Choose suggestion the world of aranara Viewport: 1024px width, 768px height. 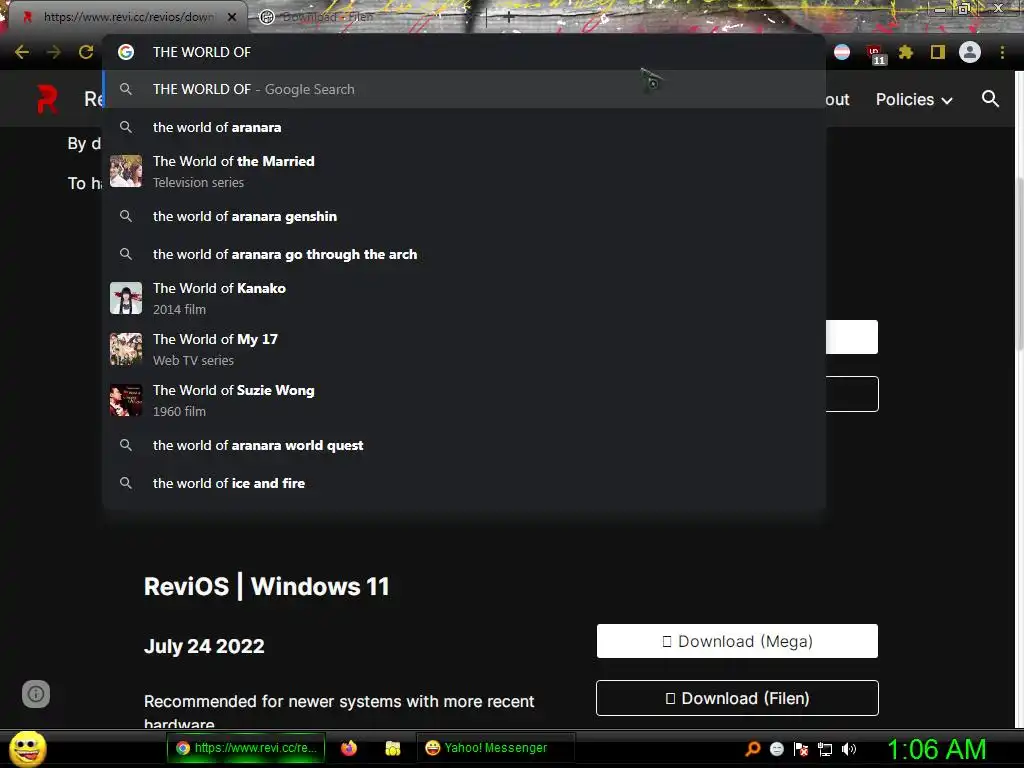tap(464, 127)
